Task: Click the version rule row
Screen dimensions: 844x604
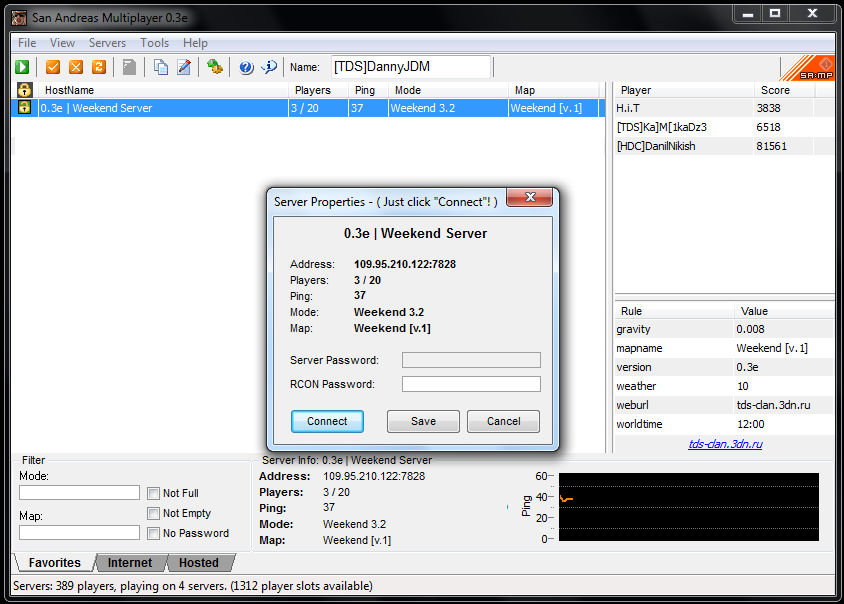Action: [725, 367]
